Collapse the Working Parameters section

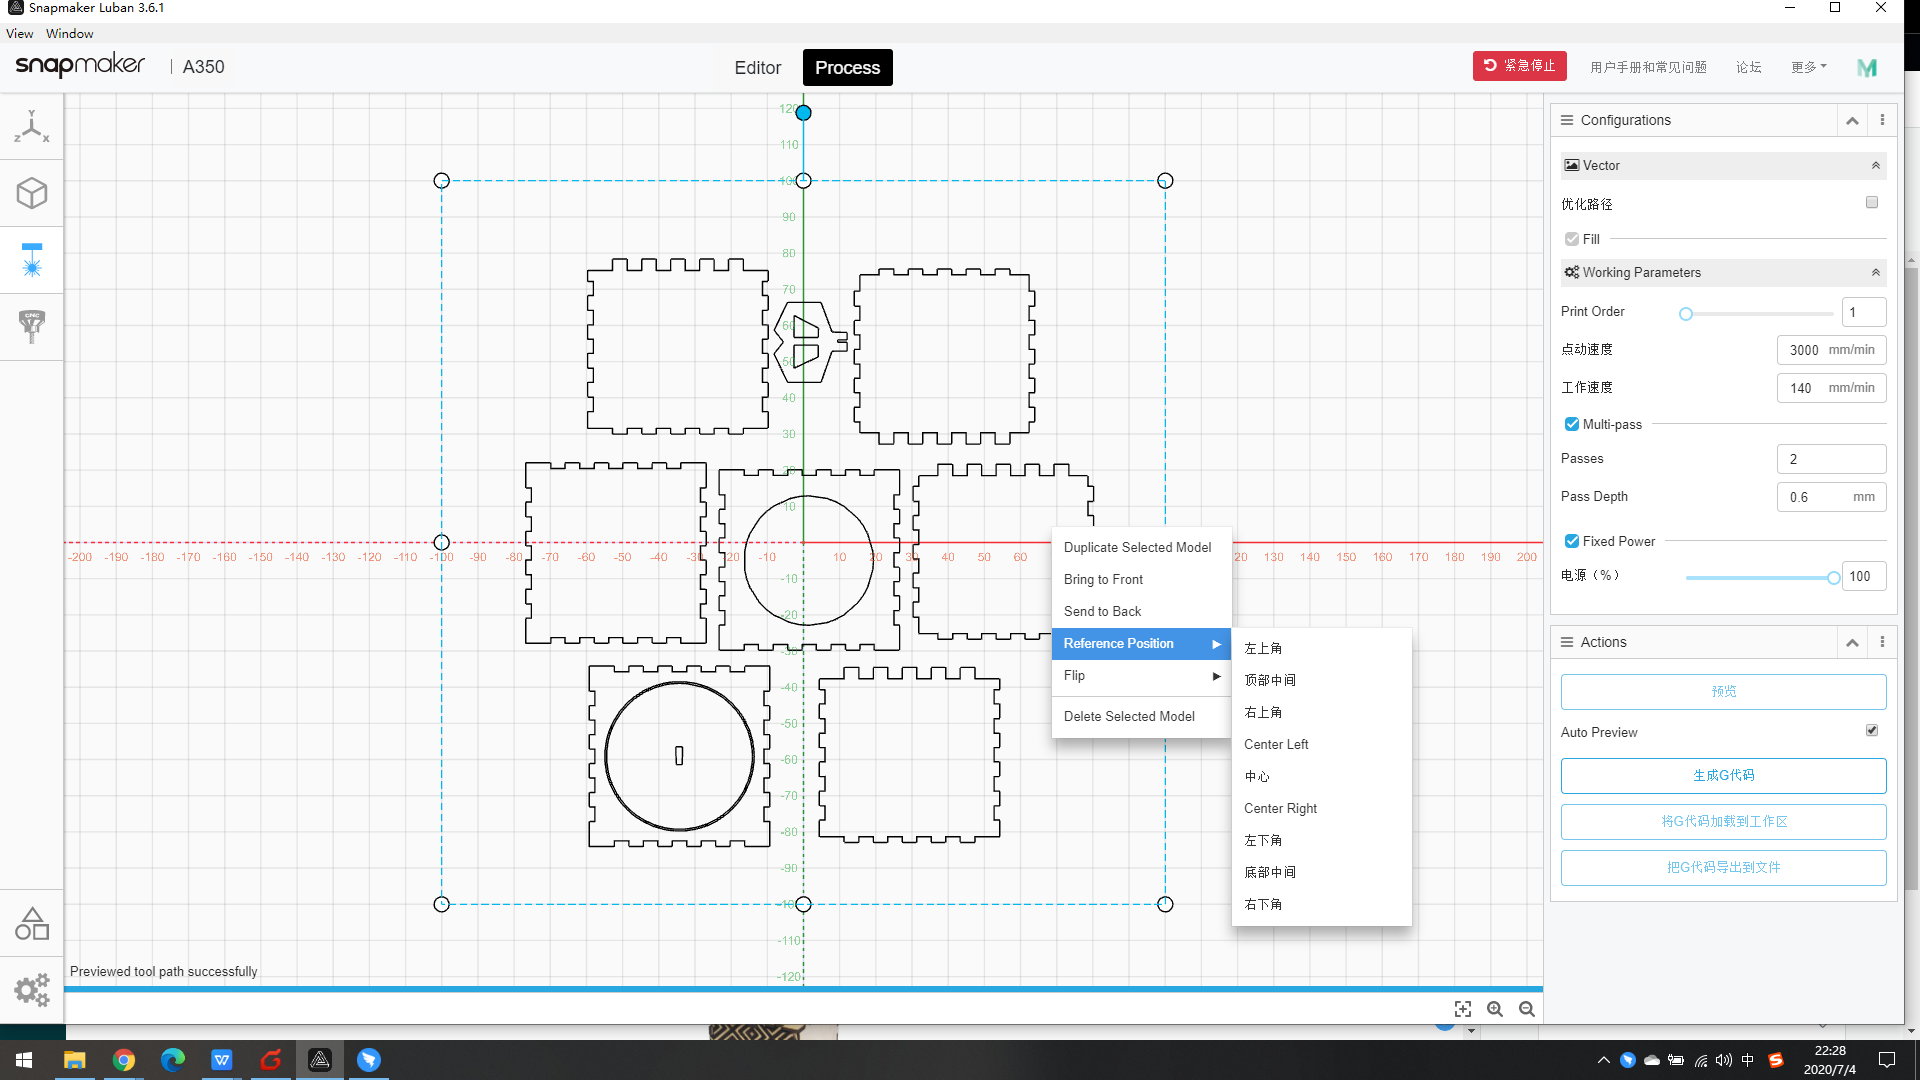[1876, 272]
